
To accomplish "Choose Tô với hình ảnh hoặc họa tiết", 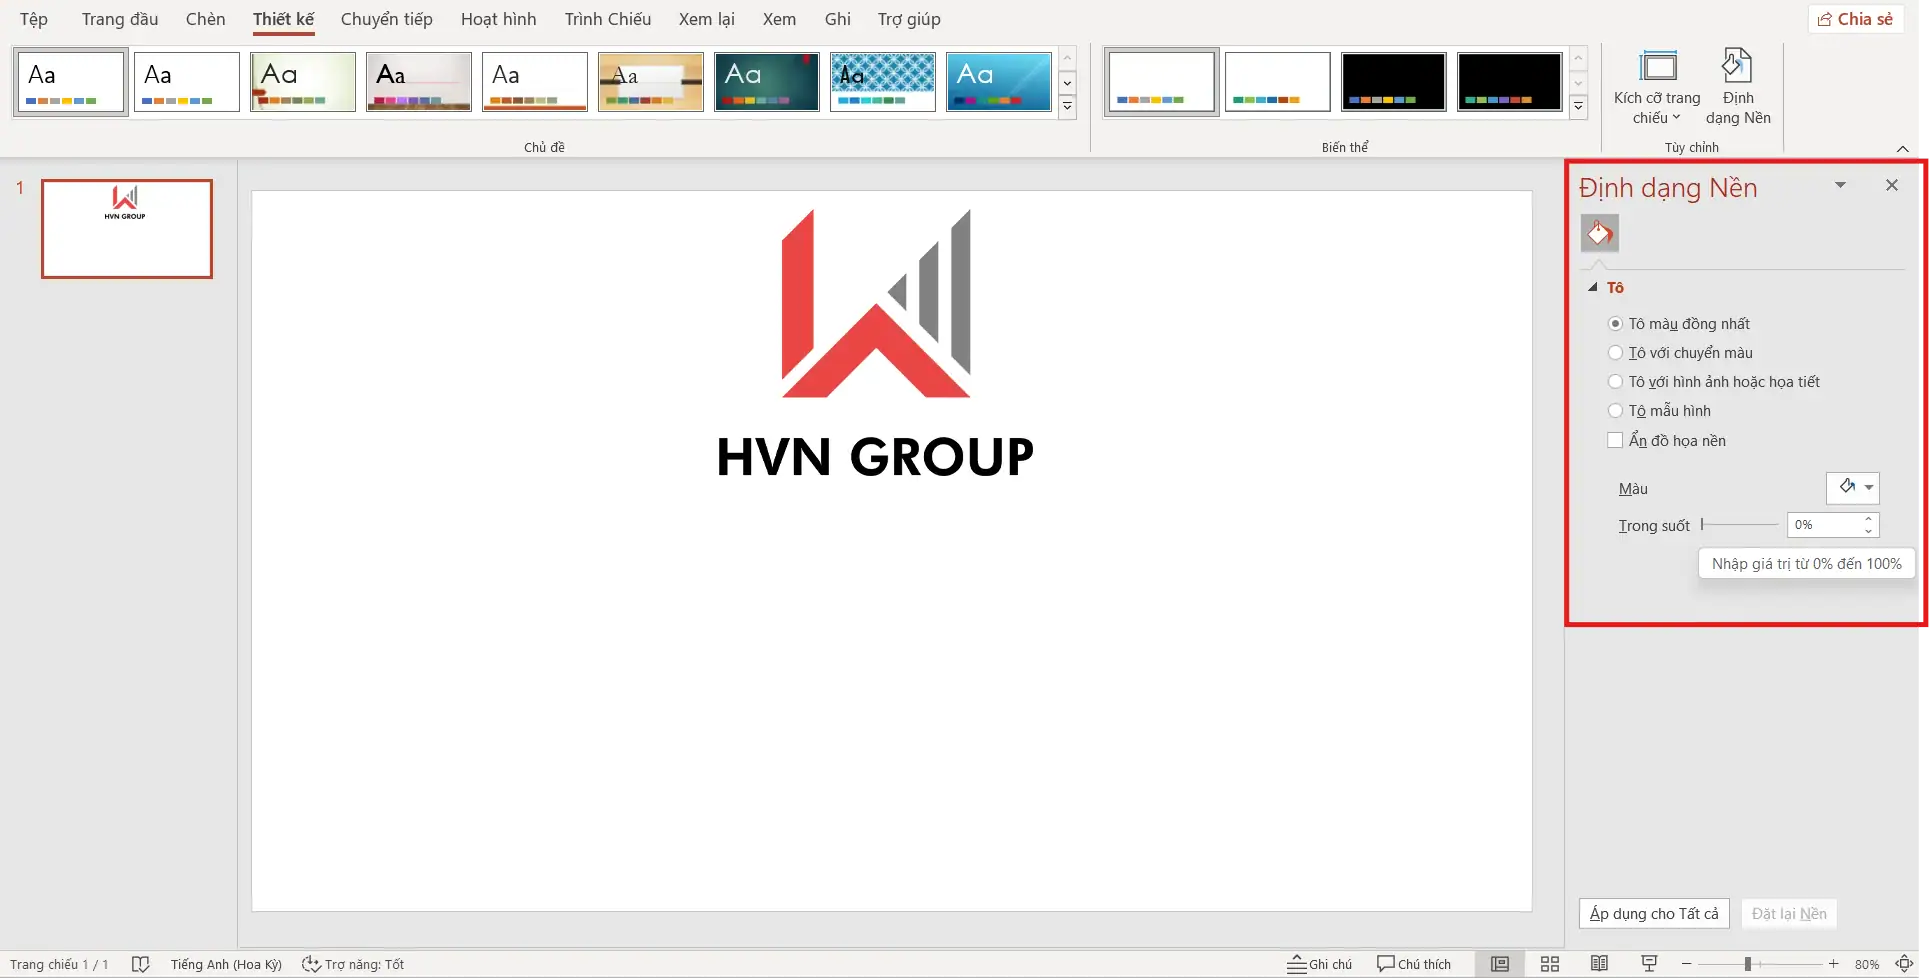I will 1615,382.
